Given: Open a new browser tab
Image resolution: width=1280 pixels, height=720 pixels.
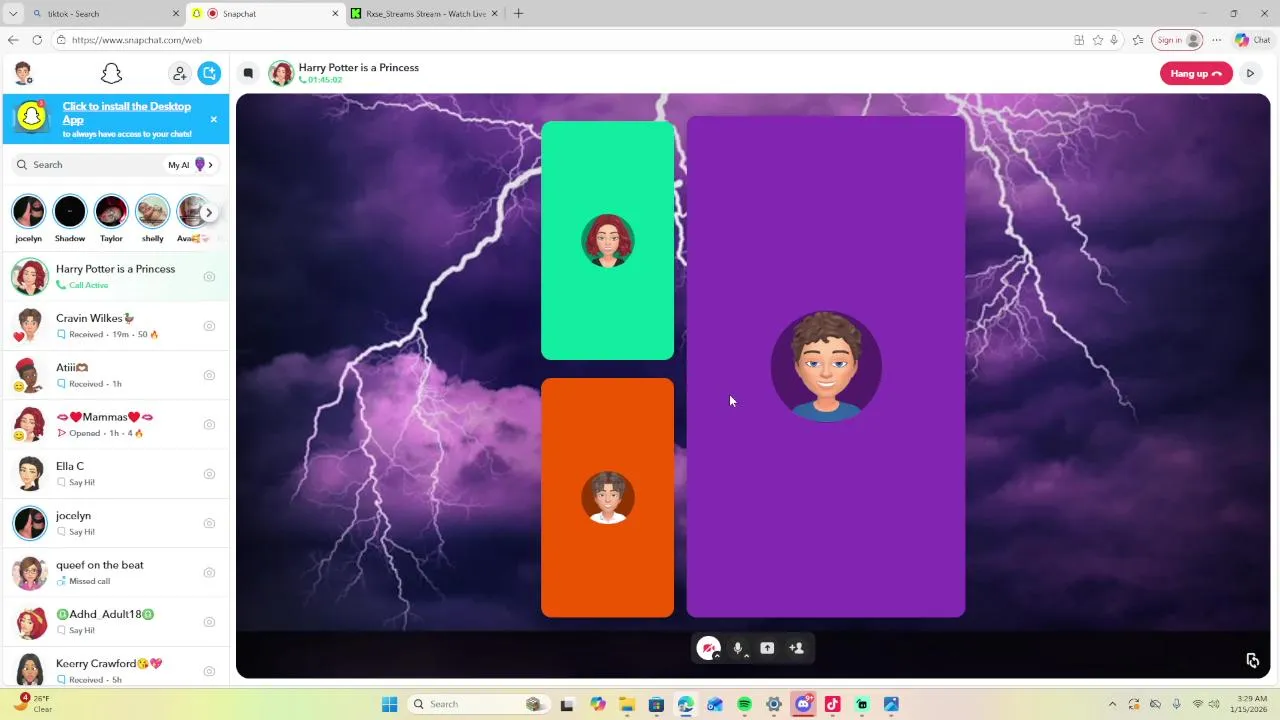Looking at the screenshot, I should 518,14.
